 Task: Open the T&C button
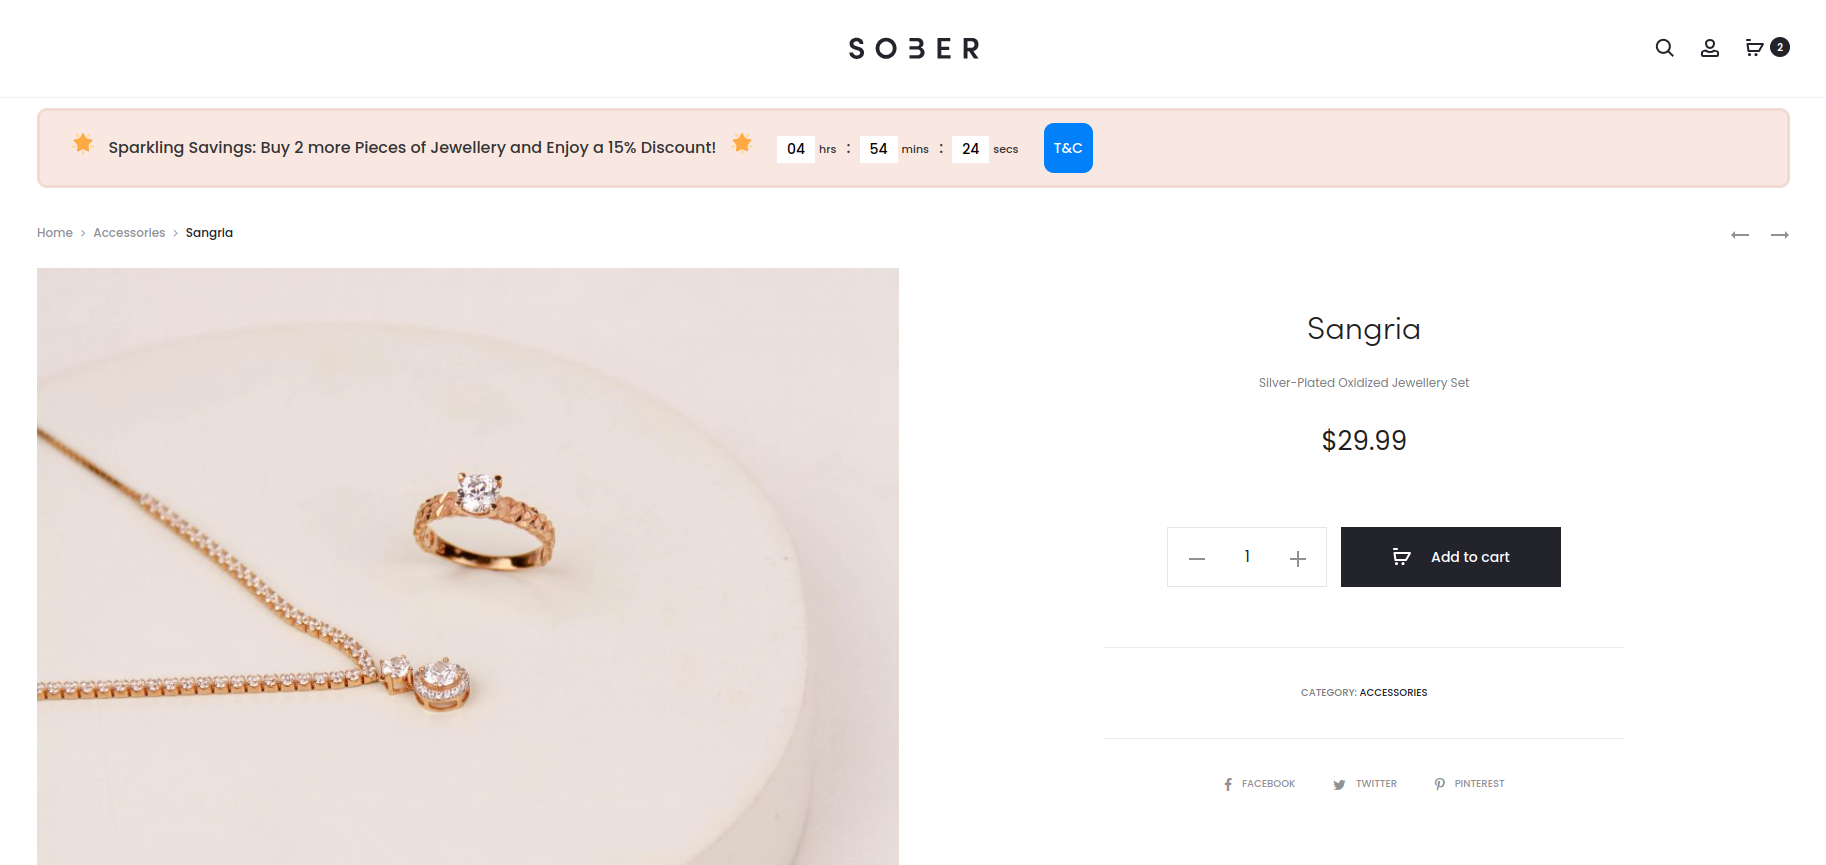[x=1068, y=148]
